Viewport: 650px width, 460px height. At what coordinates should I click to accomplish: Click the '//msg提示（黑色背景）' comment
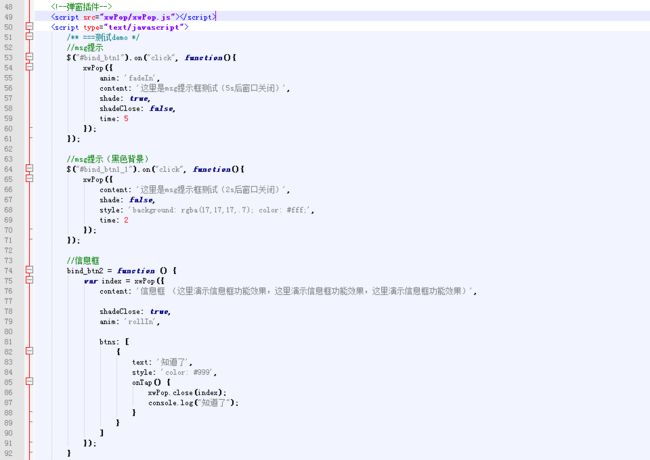(108, 159)
